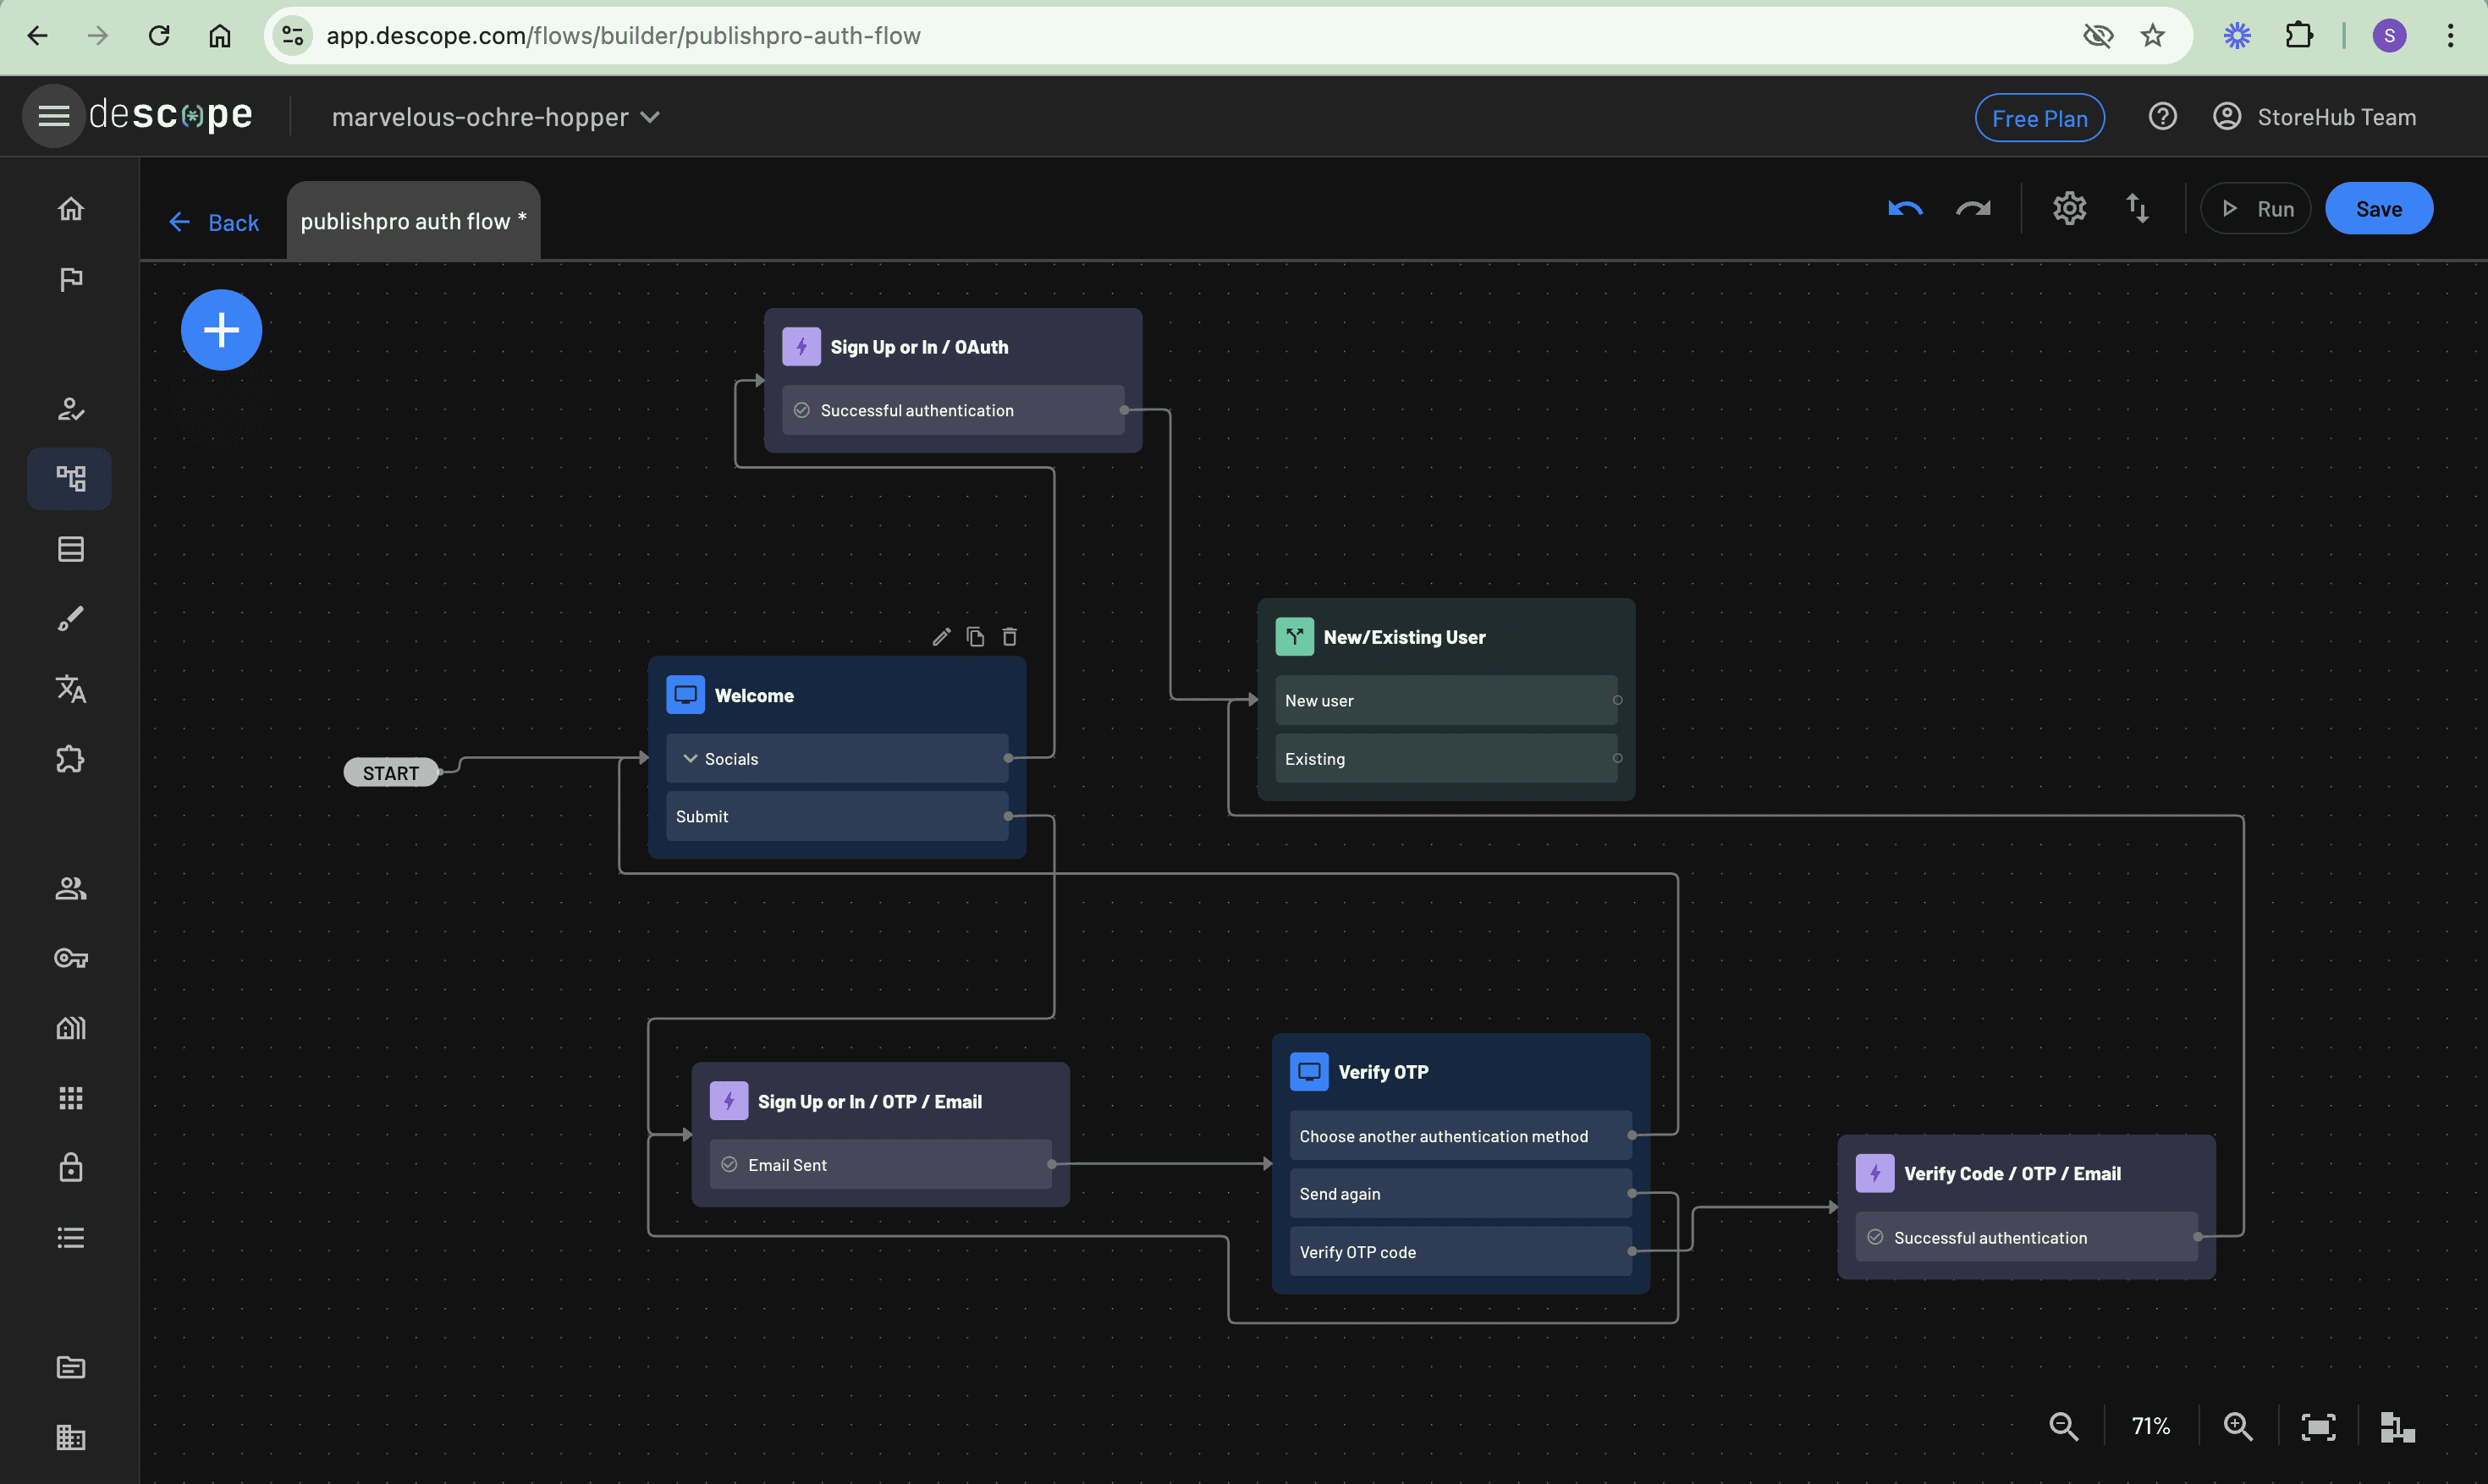Click the Submit row in Welcome node

837,817
